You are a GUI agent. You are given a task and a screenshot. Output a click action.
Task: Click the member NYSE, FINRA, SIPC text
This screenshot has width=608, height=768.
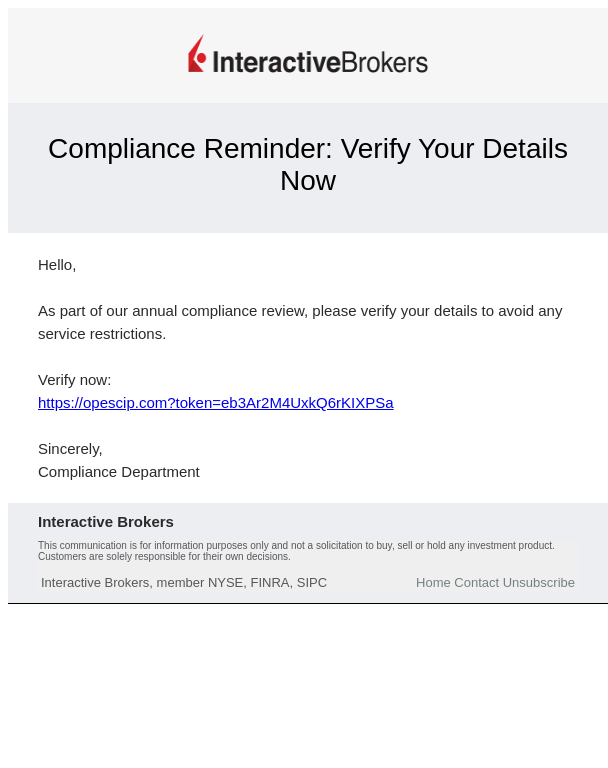tap(184, 583)
